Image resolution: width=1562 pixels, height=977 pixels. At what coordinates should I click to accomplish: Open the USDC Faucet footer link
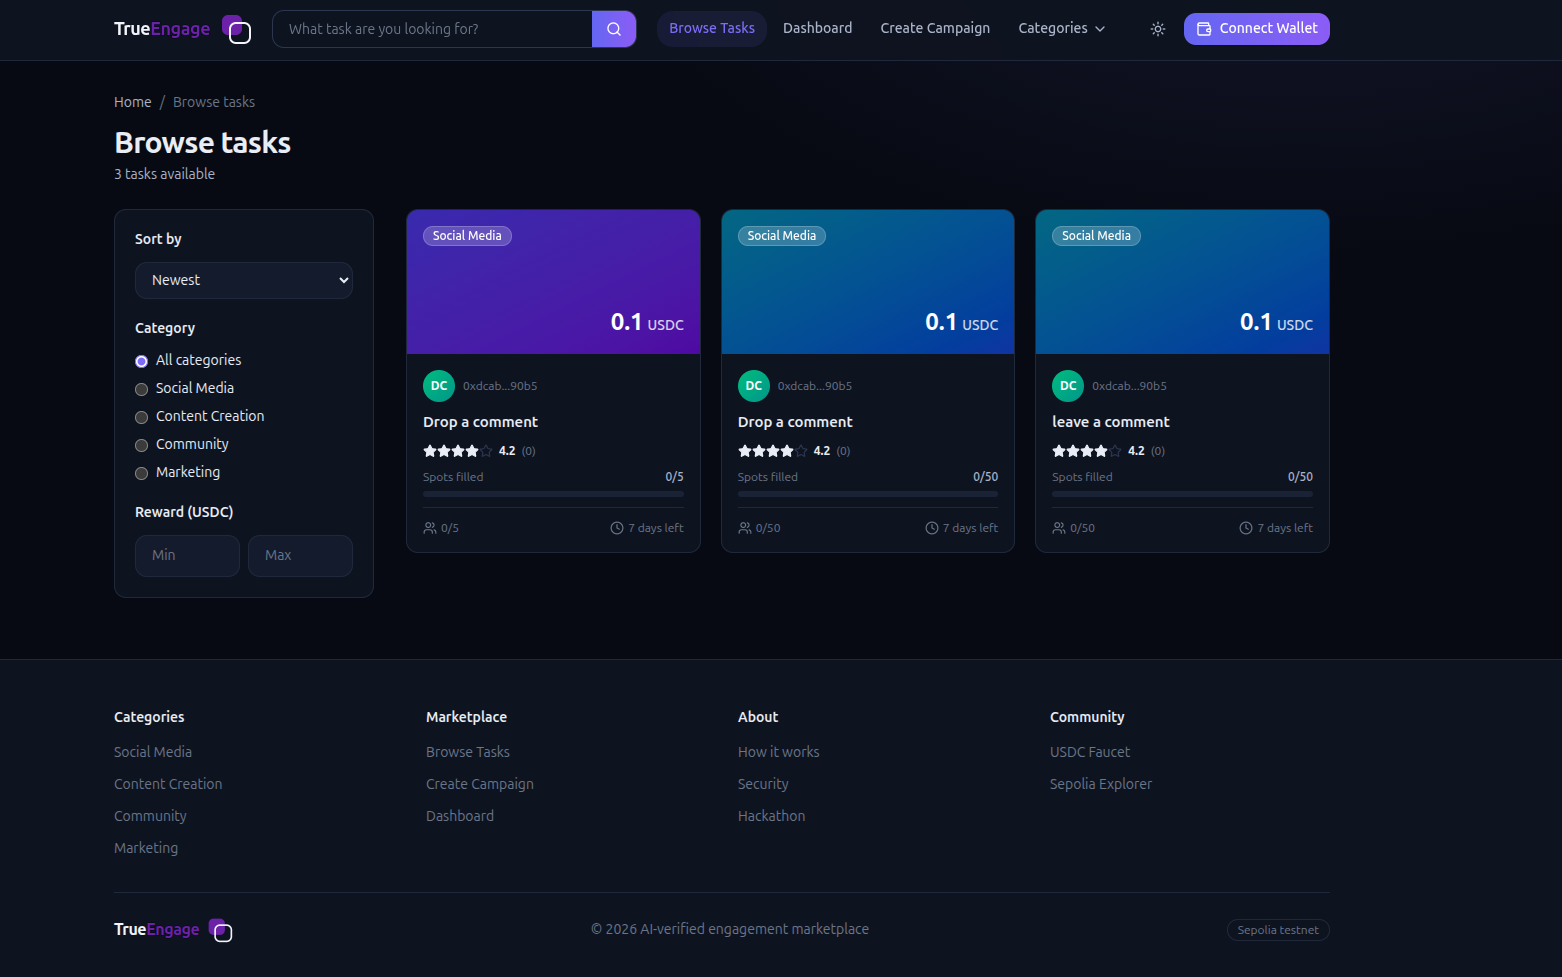point(1089,752)
